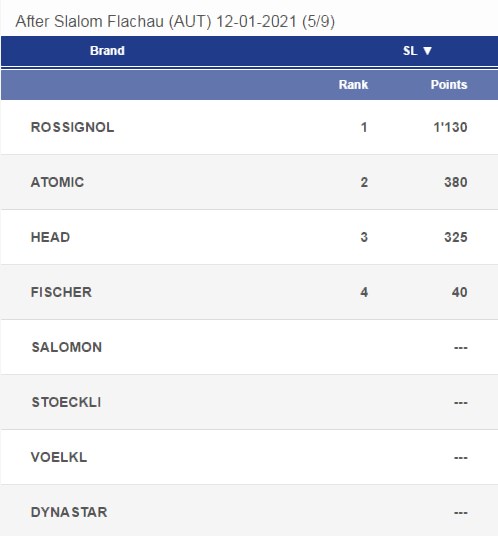Click Head's 325 points value

[x=456, y=237]
